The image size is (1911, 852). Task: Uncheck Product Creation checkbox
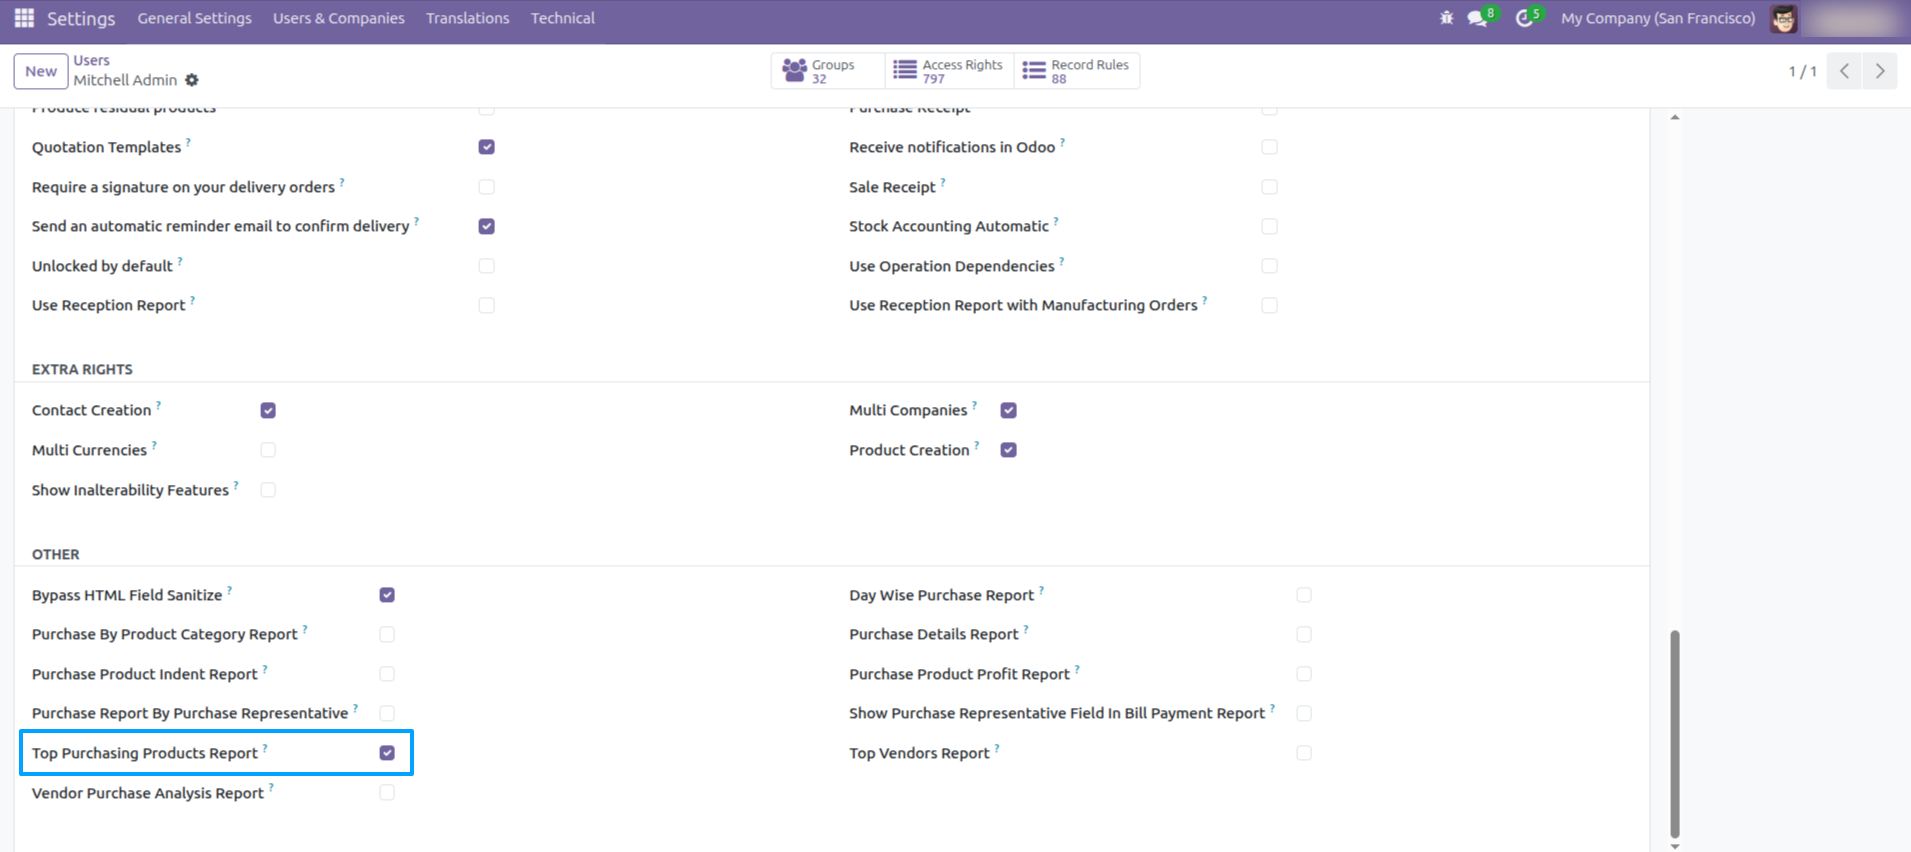coord(1008,450)
